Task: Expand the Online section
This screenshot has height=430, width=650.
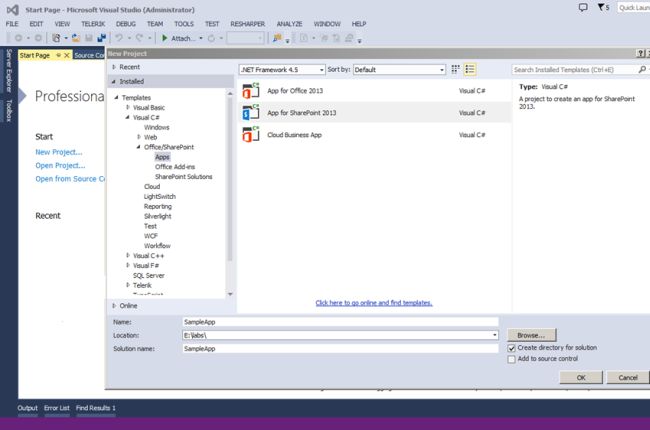Action: (x=114, y=306)
